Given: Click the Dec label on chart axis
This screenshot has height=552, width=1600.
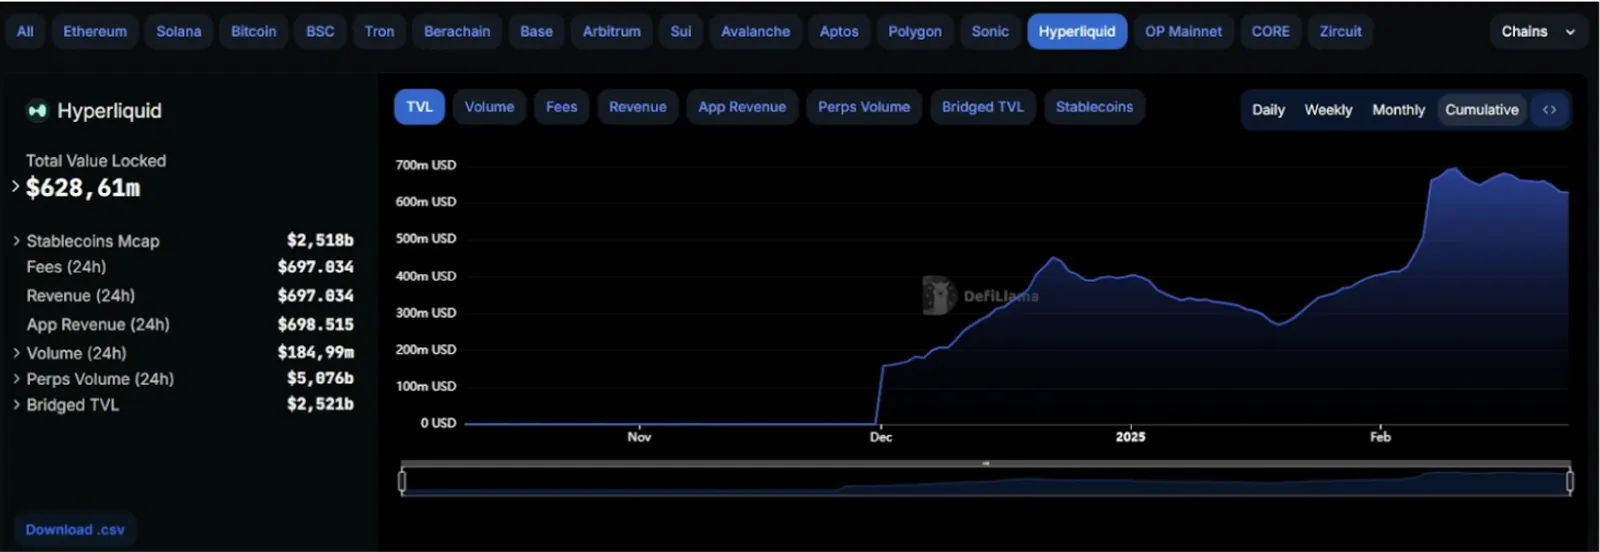Looking at the screenshot, I should point(881,437).
